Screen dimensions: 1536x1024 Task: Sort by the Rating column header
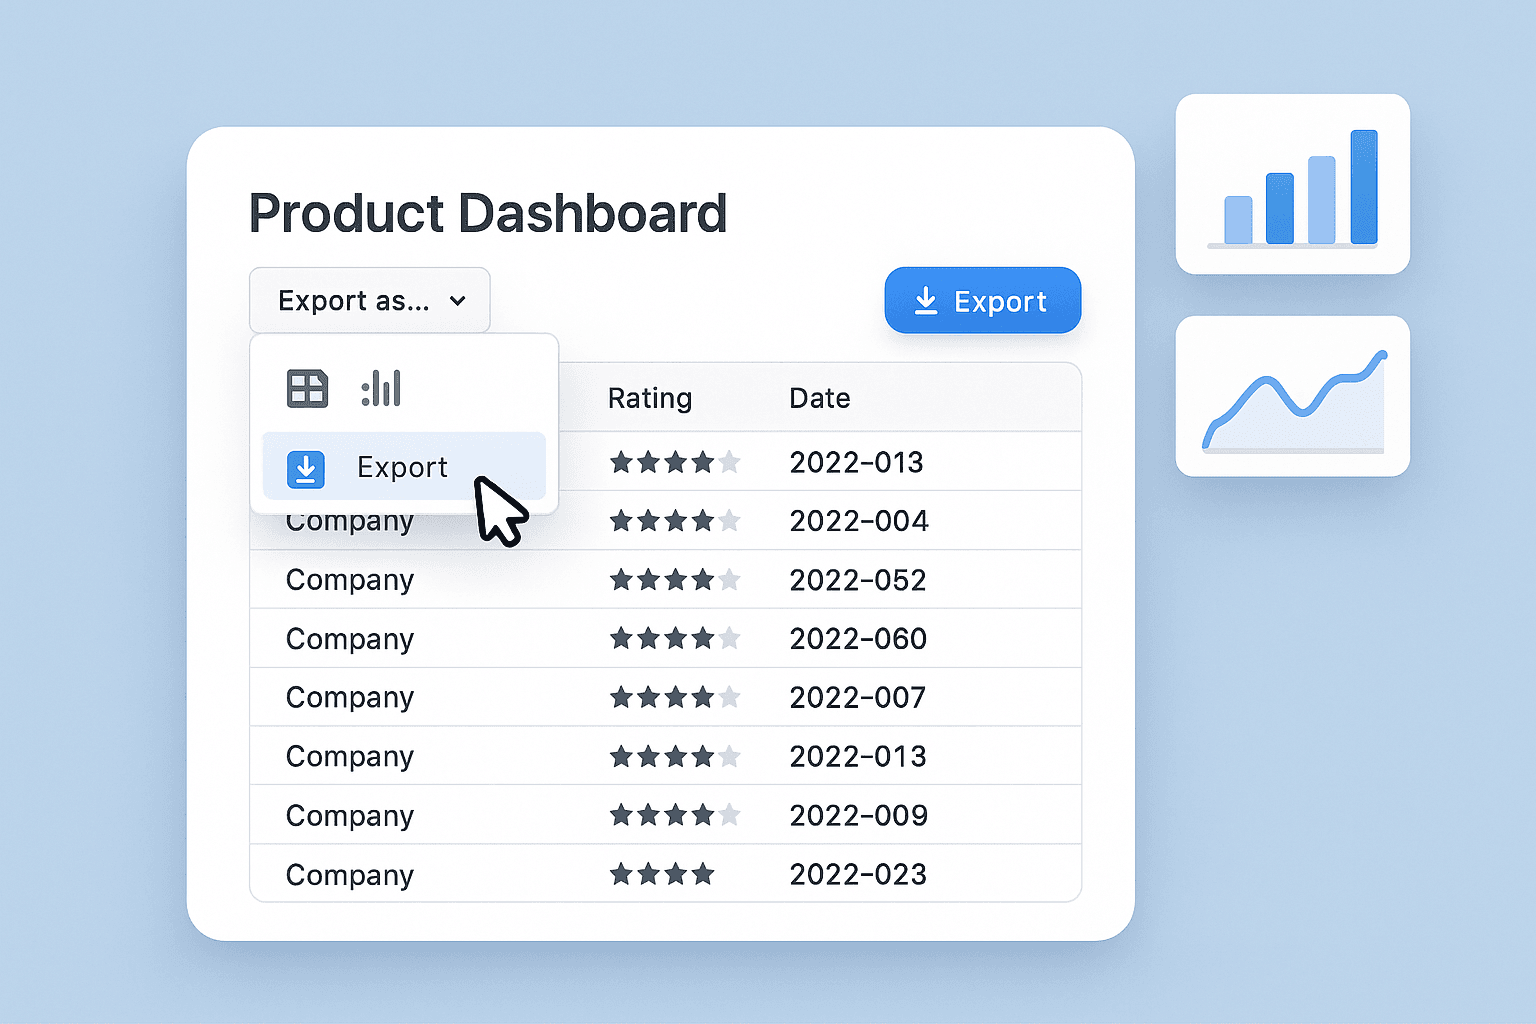pos(650,398)
